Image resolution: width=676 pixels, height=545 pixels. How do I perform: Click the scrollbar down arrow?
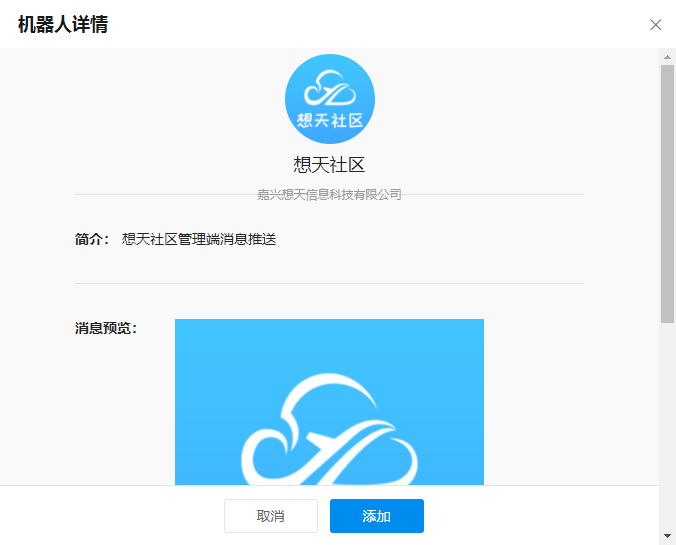tap(667, 536)
